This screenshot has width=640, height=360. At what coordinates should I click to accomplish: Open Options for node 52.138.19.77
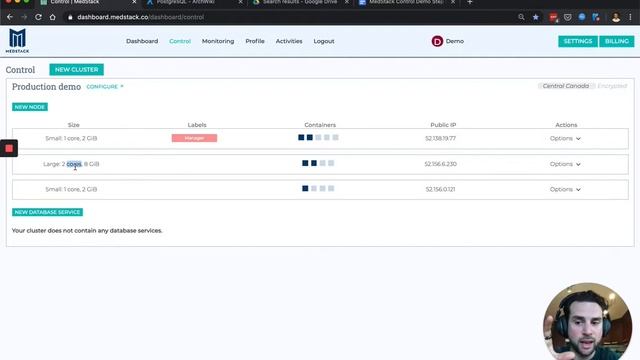click(565, 138)
